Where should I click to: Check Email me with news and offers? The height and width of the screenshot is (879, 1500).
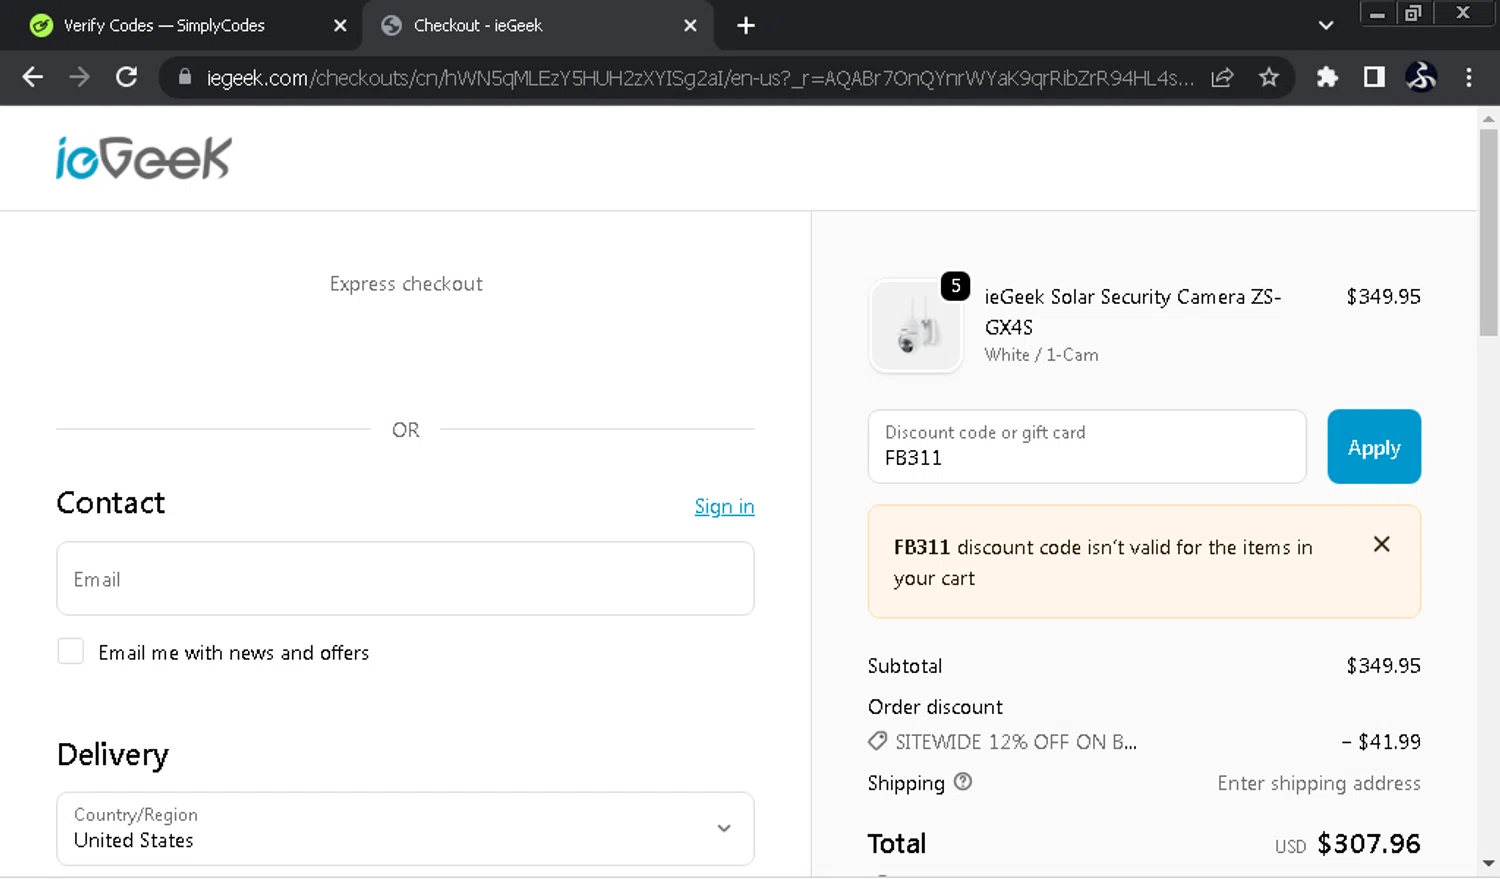point(70,651)
